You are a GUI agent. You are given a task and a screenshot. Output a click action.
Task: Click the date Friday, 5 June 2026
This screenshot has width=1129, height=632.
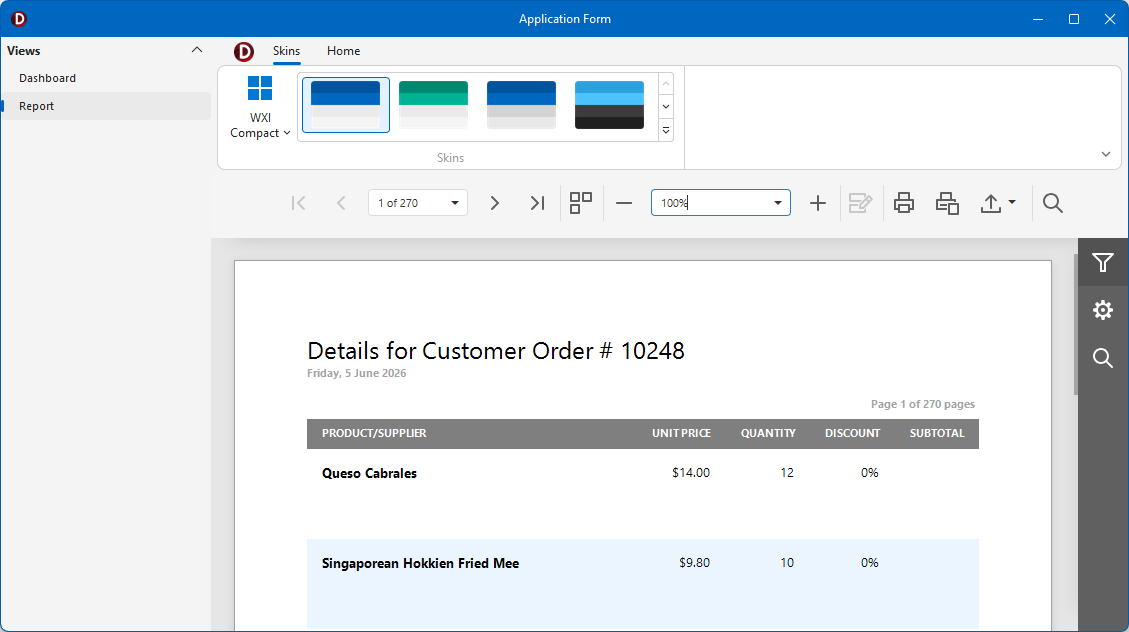coord(356,374)
